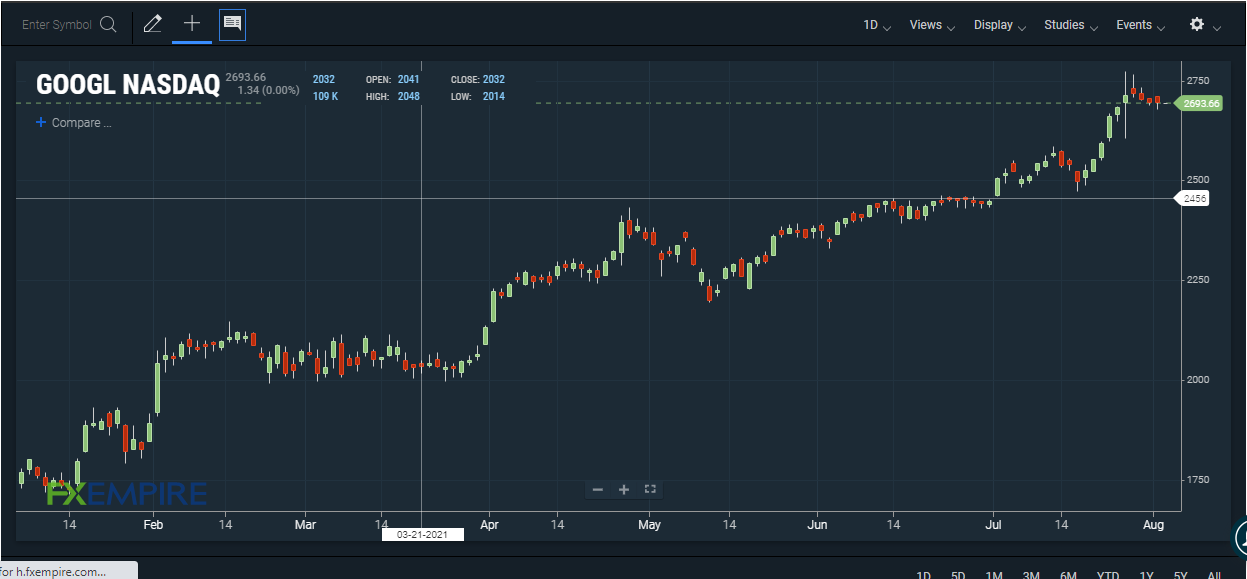The height and width of the screenshot is (579, 1247).
Task: Click the Feb date axis label
Action: click(153, 524)
